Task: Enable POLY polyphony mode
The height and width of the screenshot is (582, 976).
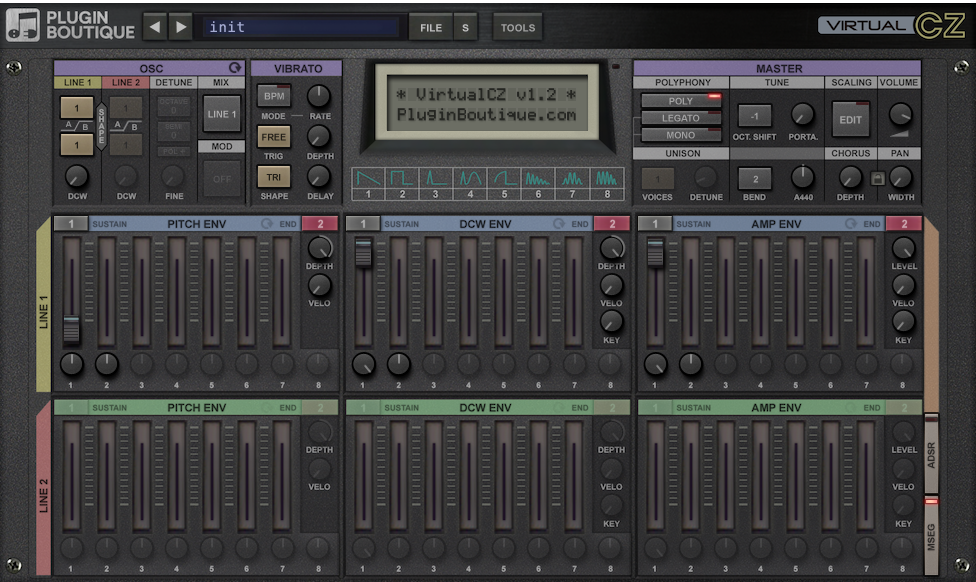Action: (x=681, y=101)
